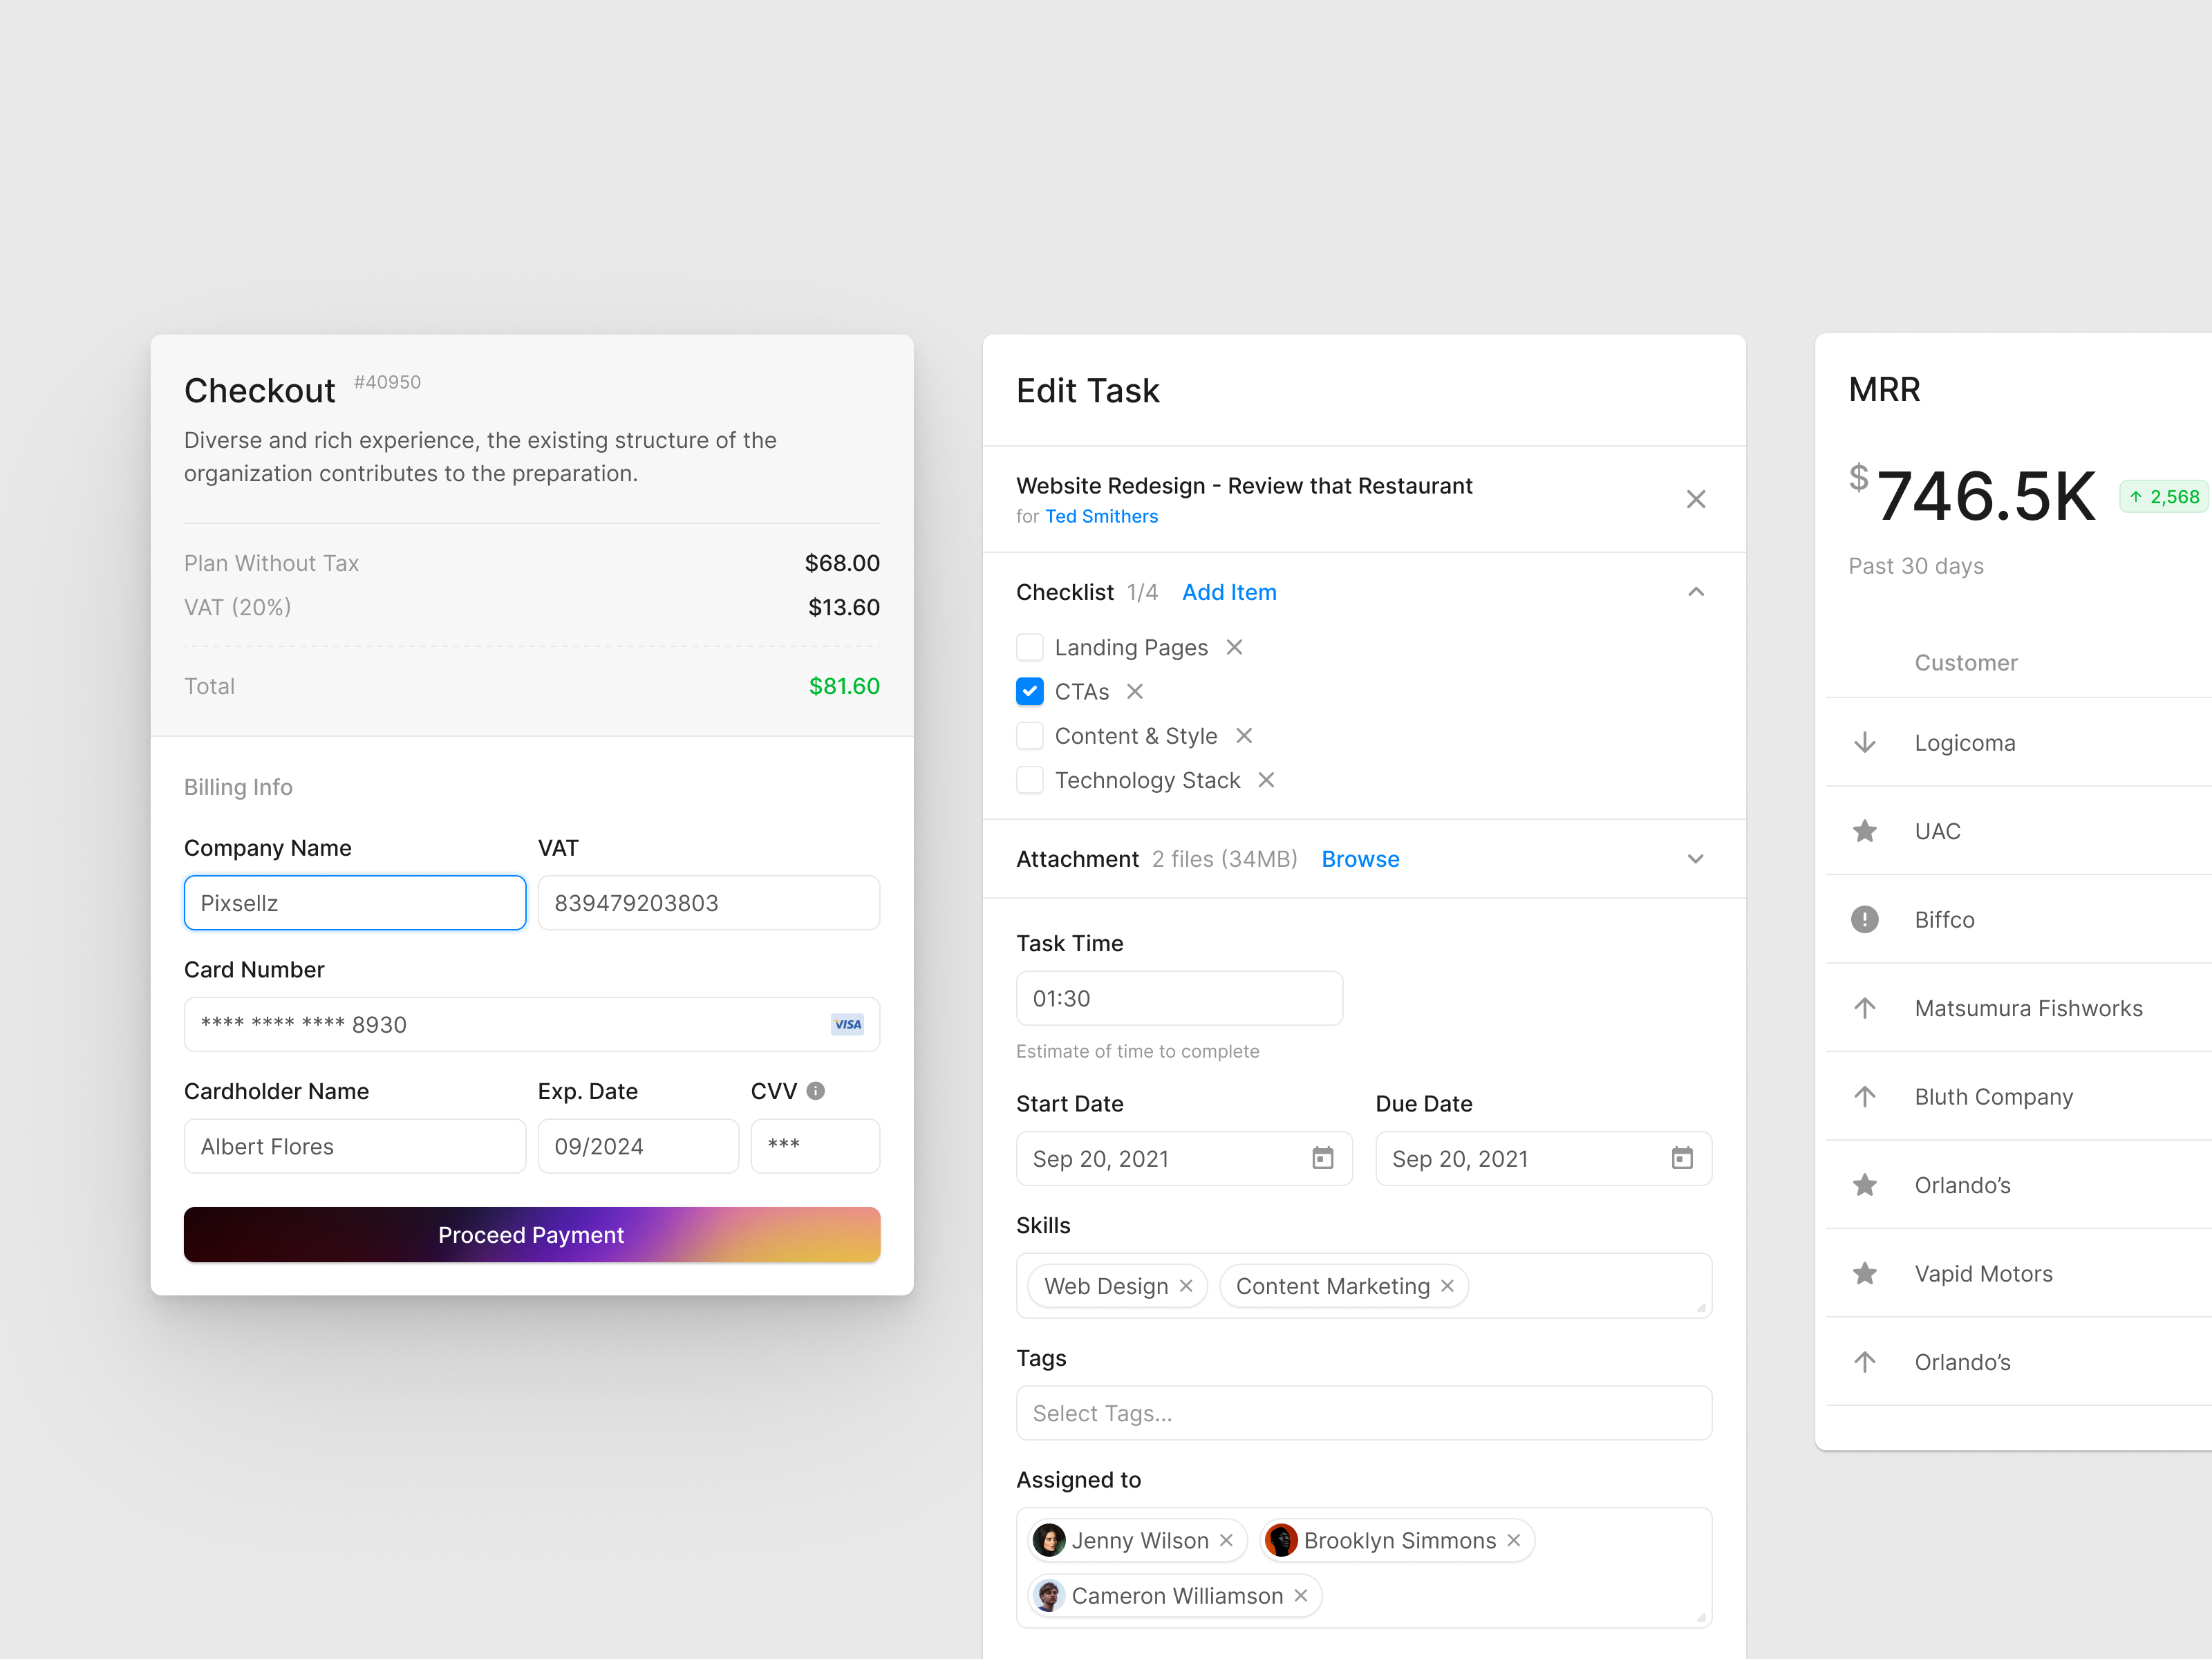Click the Proceed Payment button
This screenshot has height=1659, width=2212.
coord(531,1234)
